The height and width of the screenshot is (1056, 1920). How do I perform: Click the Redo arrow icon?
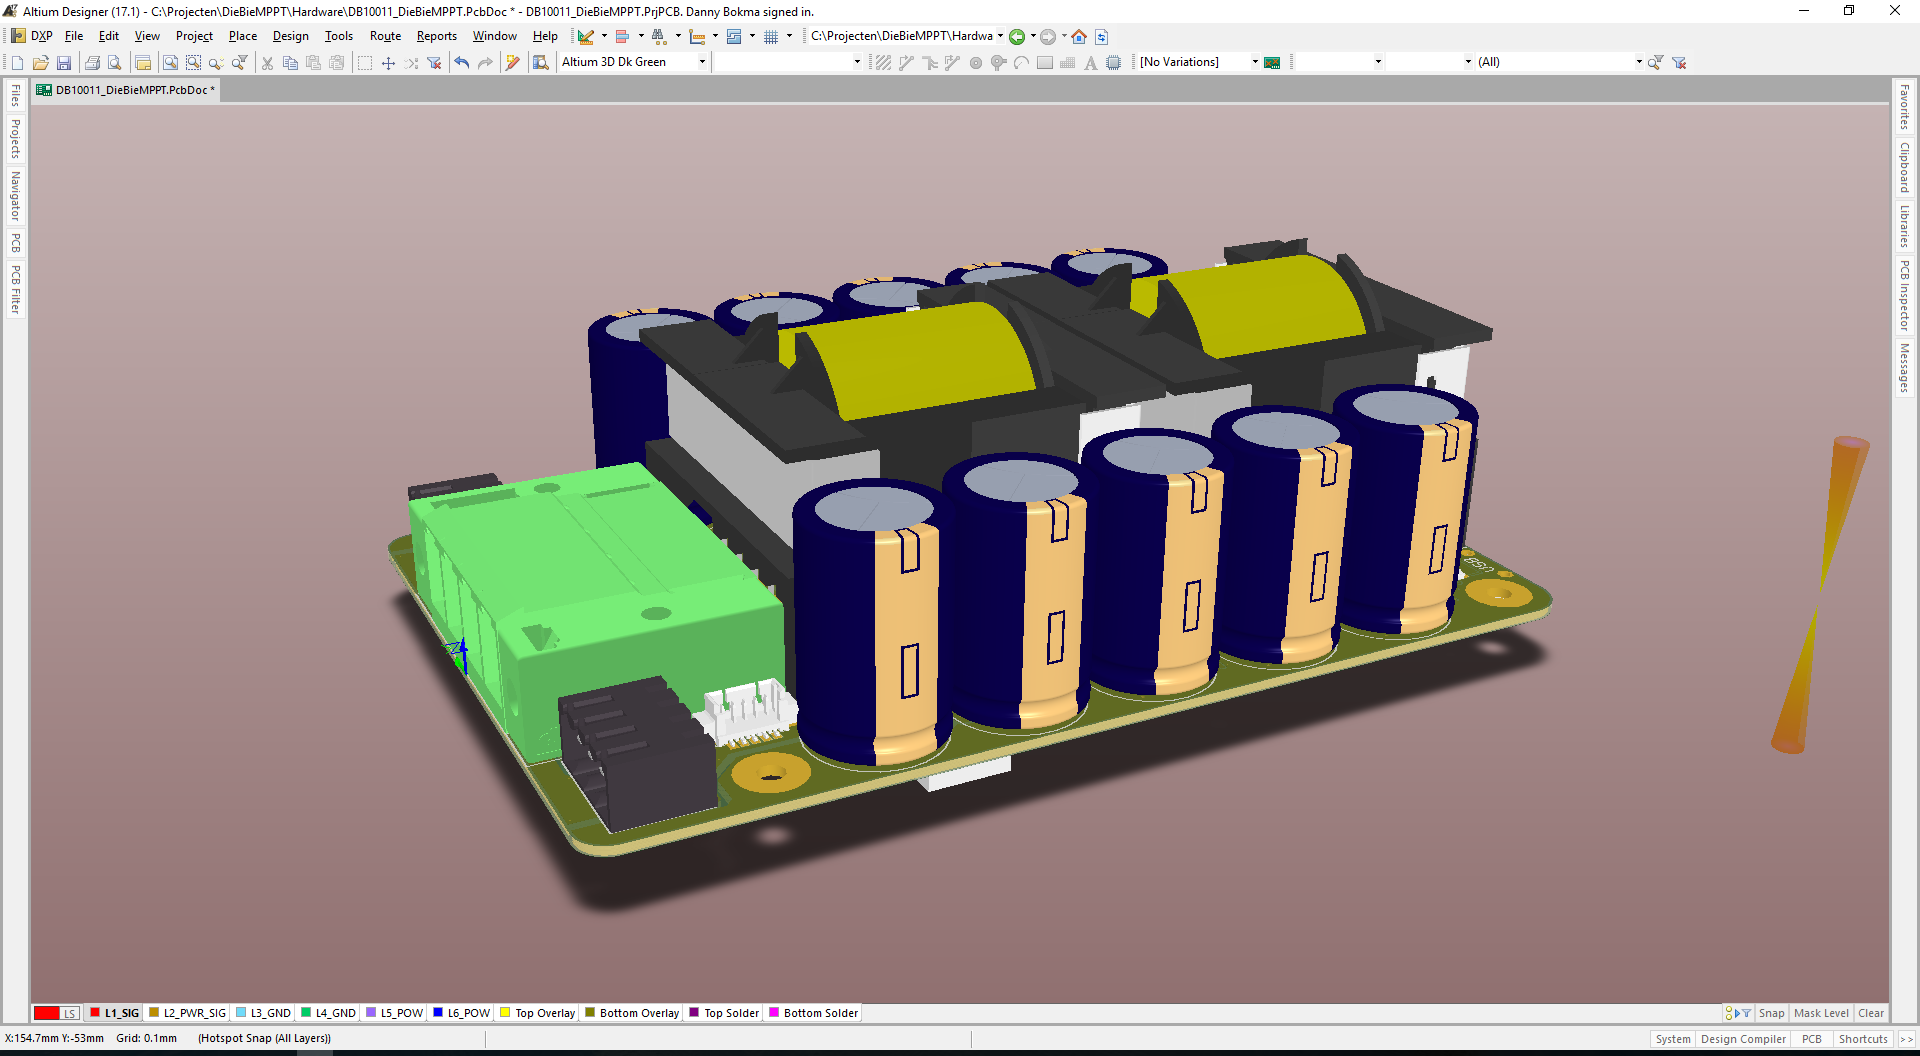click(485, 63)
